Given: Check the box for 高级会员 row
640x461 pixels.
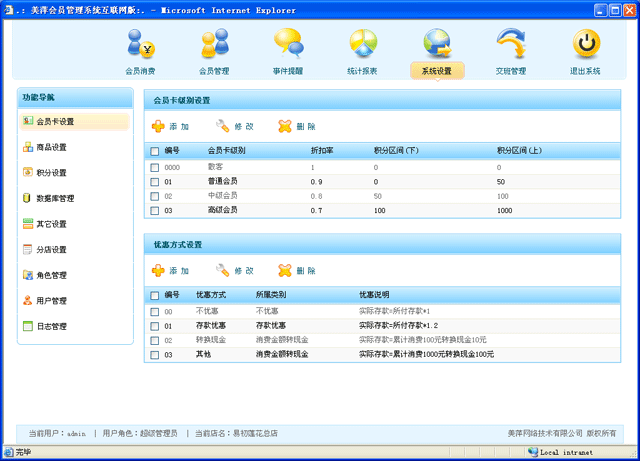Looking at the screenshot, I should point(155,211).
